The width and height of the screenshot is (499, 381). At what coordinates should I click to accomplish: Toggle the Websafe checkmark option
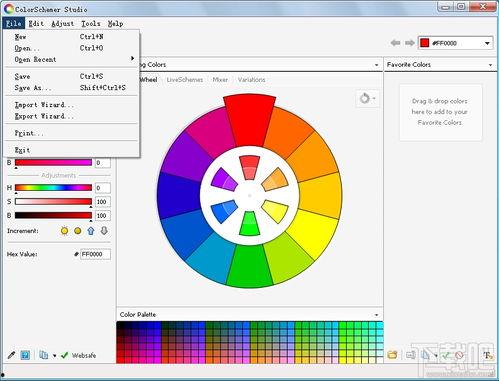click(x=79, y=355)
